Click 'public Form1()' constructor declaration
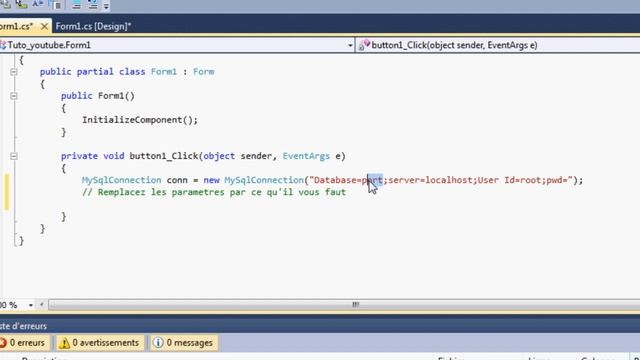 pyautogui.click(x=98, y=96)
